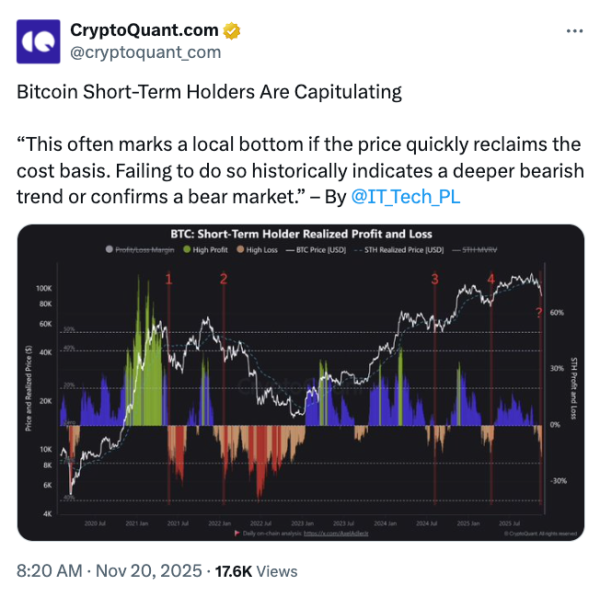Open the three-dot more options menu
This screenshot has width=600, height=597.
coord(573,31)
